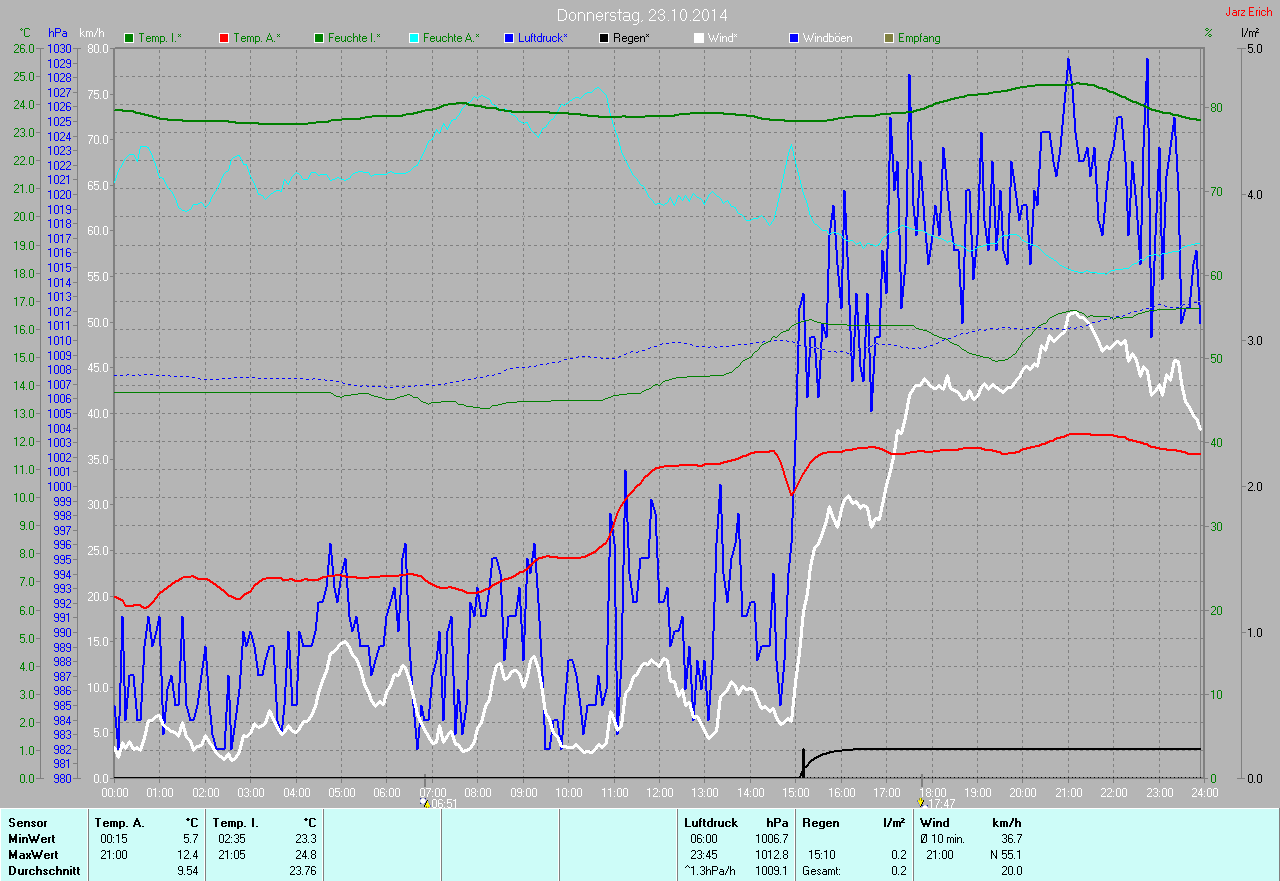Select the 'Regen*' legend label
The height and width of the screenshot is (881, 1280).
click(x=632, y=38)
